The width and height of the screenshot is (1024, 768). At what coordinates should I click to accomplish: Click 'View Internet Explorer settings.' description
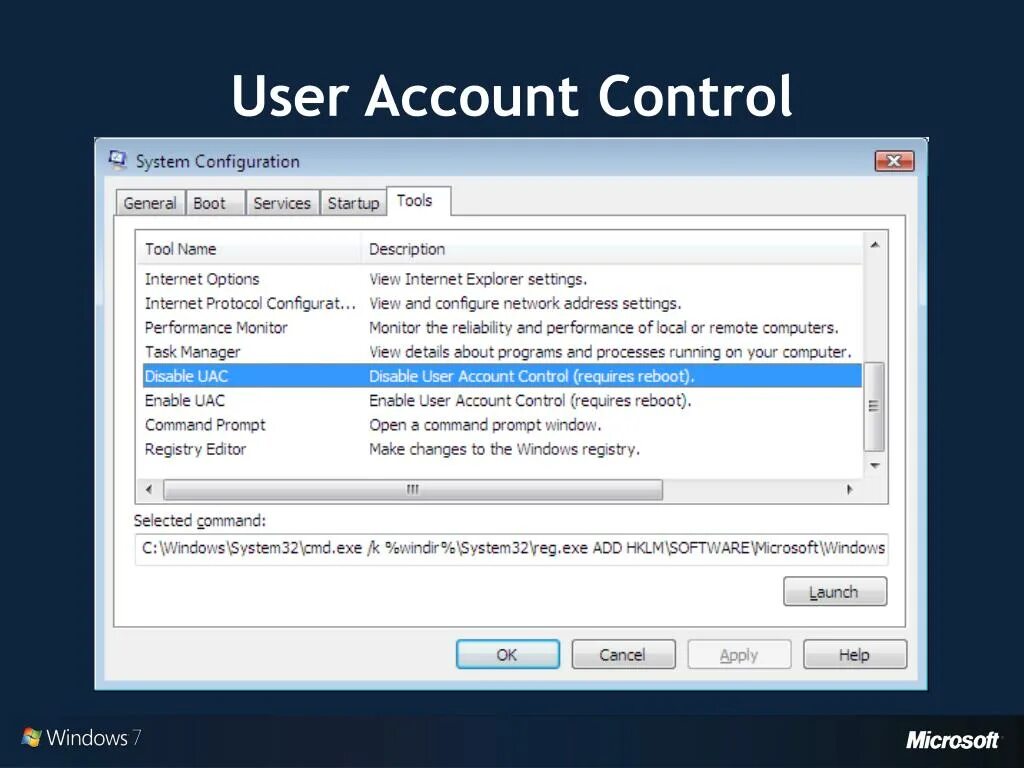point(478,279)
